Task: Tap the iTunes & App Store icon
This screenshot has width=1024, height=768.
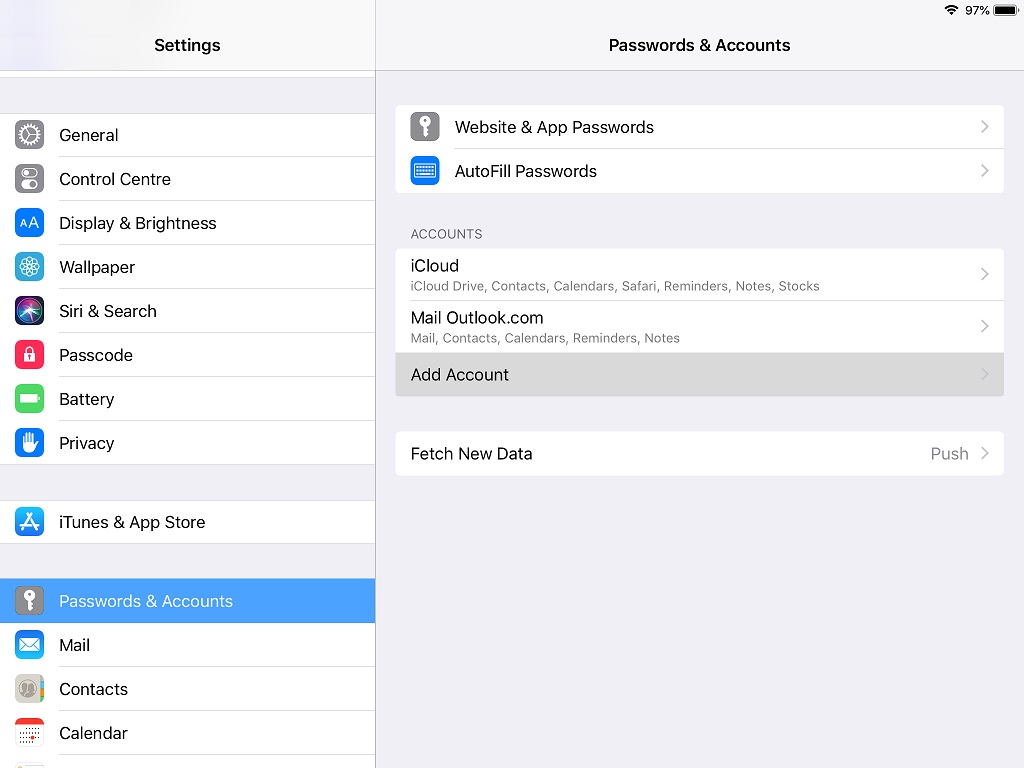Action: click(x=29, y=522)
